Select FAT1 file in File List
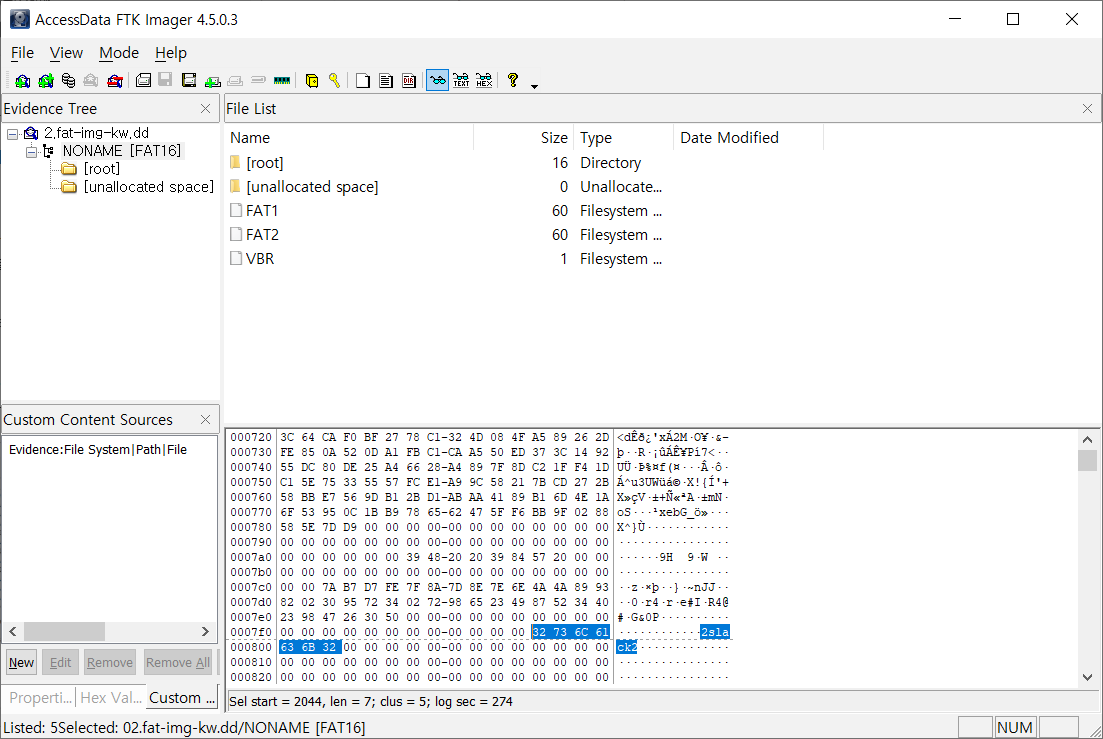1103x739 pixels. [x=262, y=211]
